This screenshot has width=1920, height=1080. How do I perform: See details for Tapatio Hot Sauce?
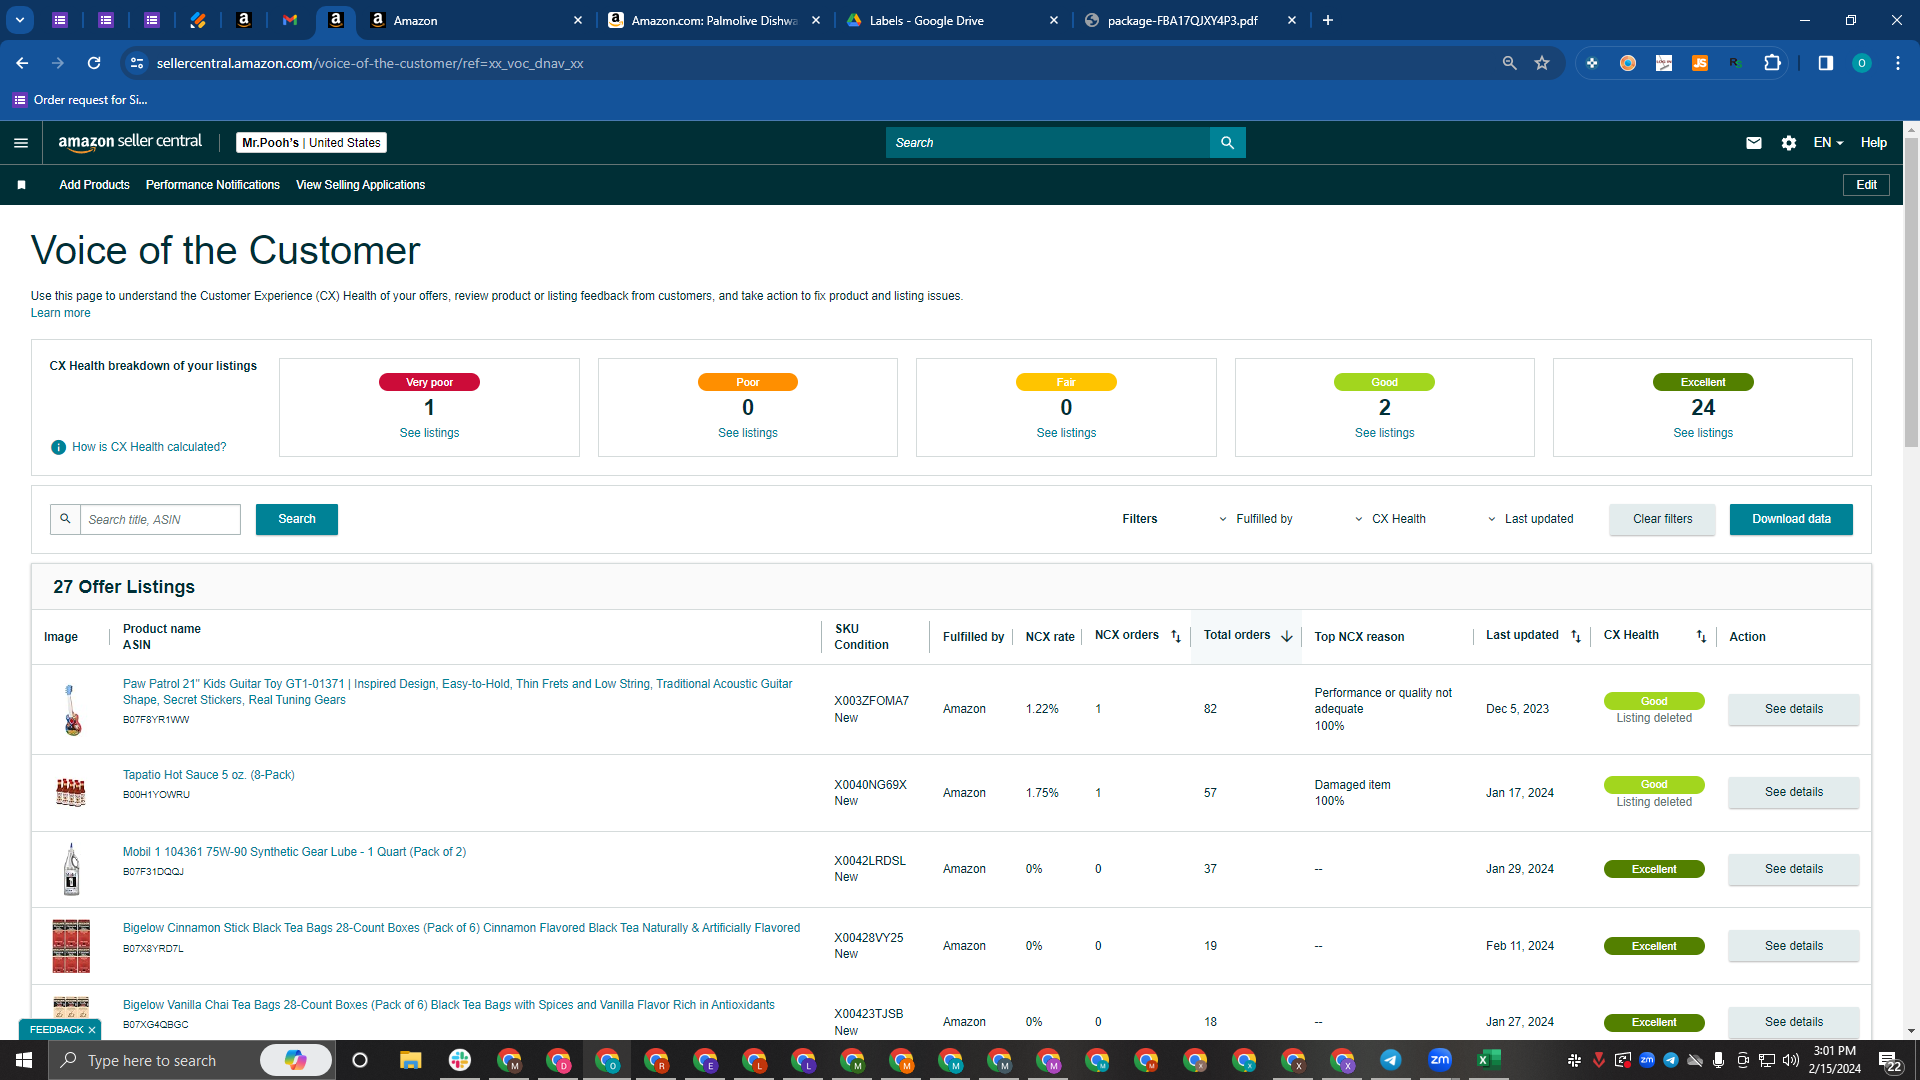pyautogui.click(x=1793, y=792)
